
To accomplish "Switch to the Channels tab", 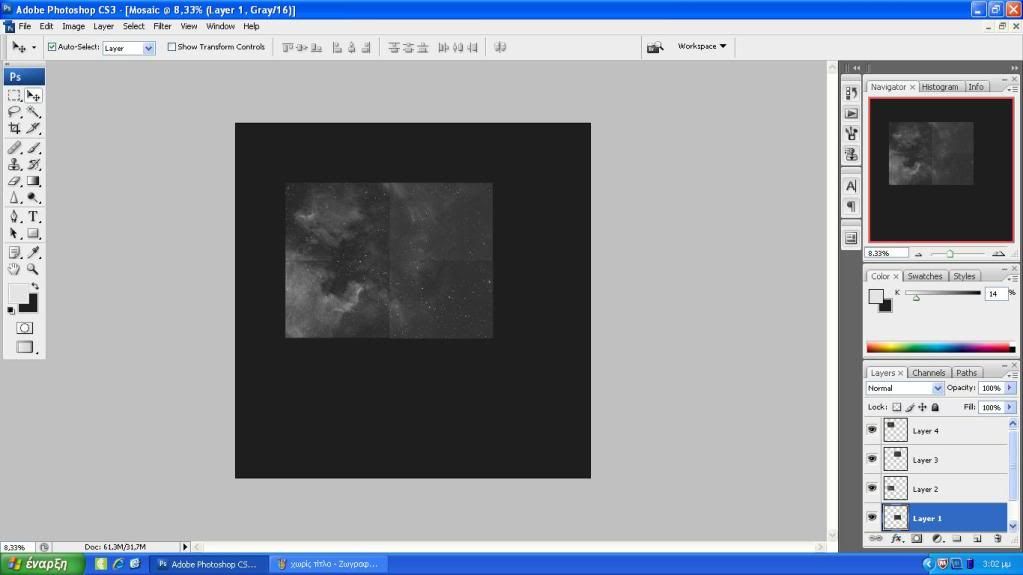I will pos(928,373).
